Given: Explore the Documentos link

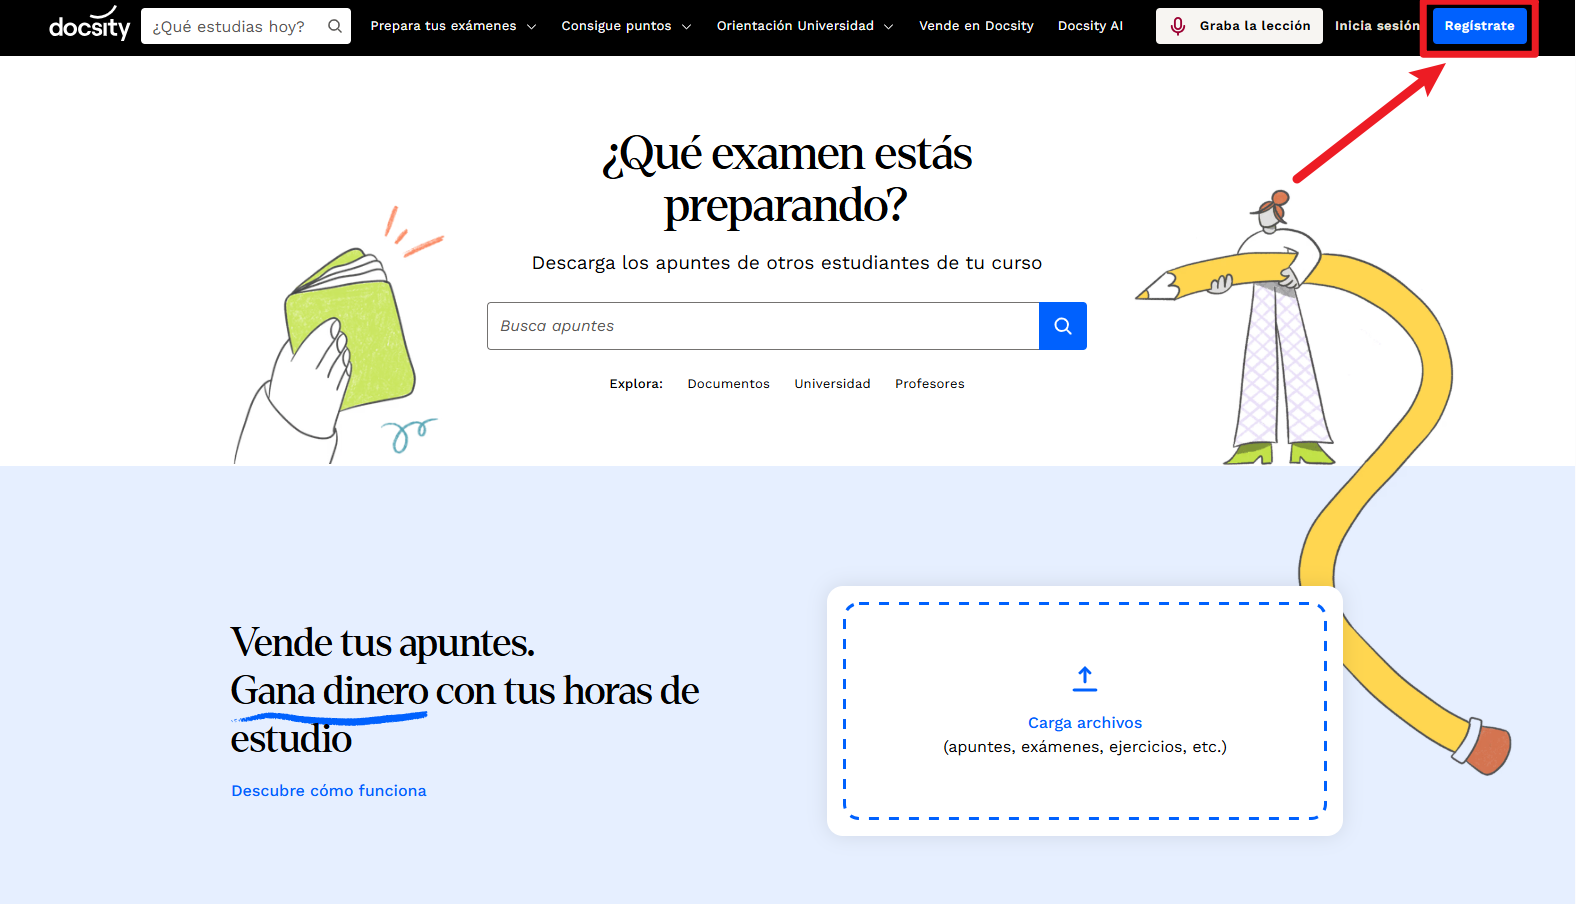Looking at the screenshot, I should tap(728, 384).
